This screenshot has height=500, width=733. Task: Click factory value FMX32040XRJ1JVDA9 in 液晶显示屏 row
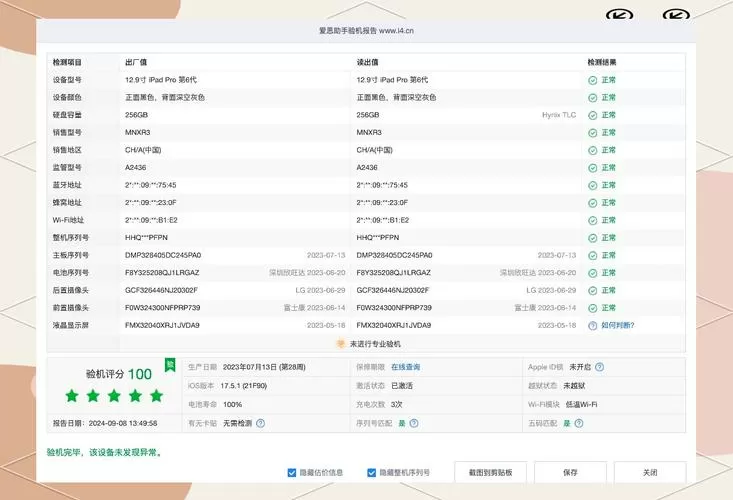tap(162, 325)
